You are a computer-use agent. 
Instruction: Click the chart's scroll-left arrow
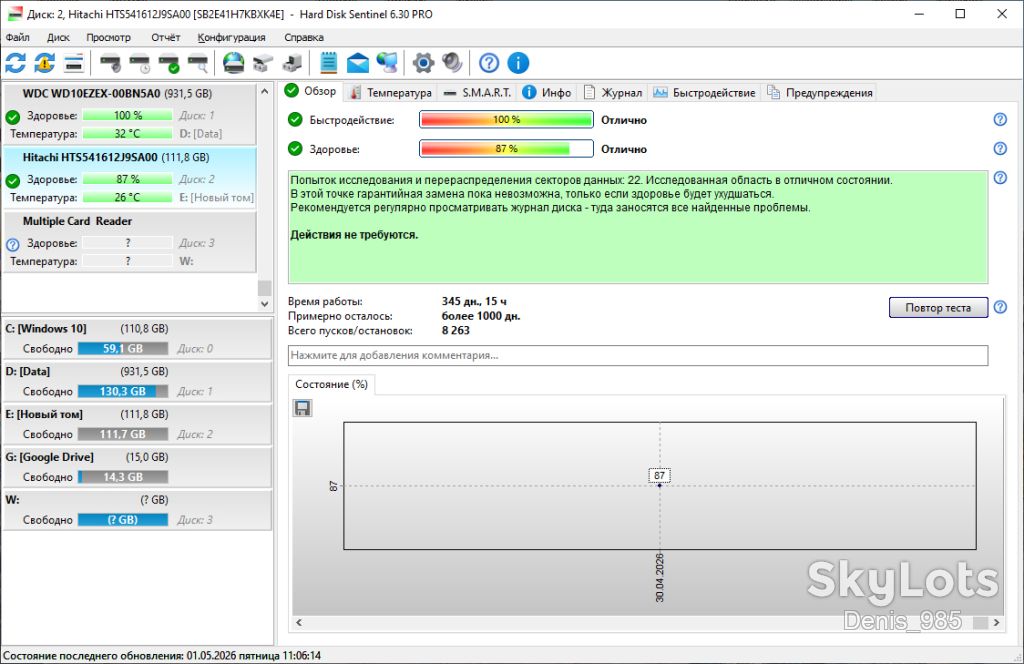[299, 623]
